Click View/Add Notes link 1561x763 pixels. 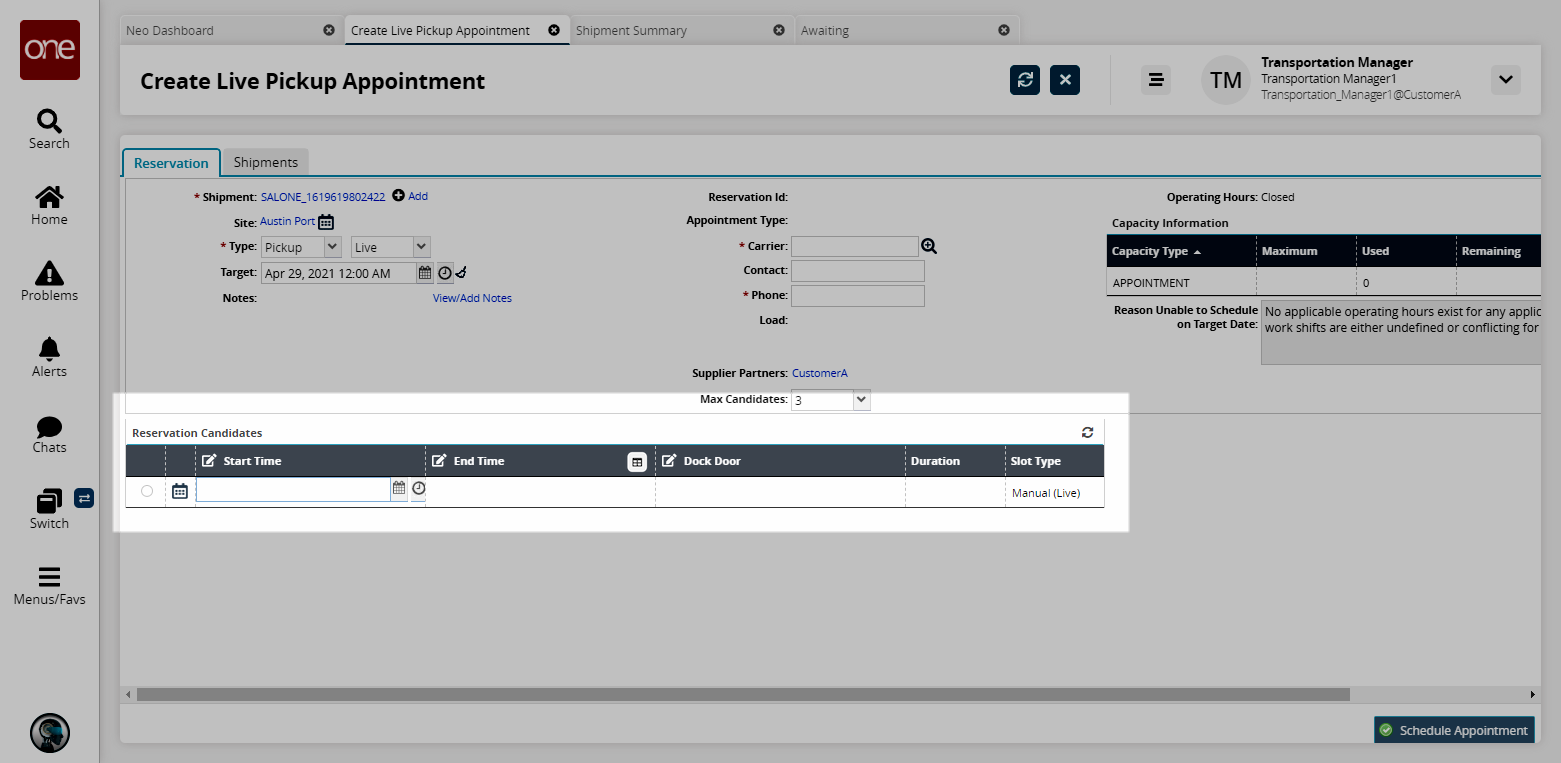tap(472, 298)
